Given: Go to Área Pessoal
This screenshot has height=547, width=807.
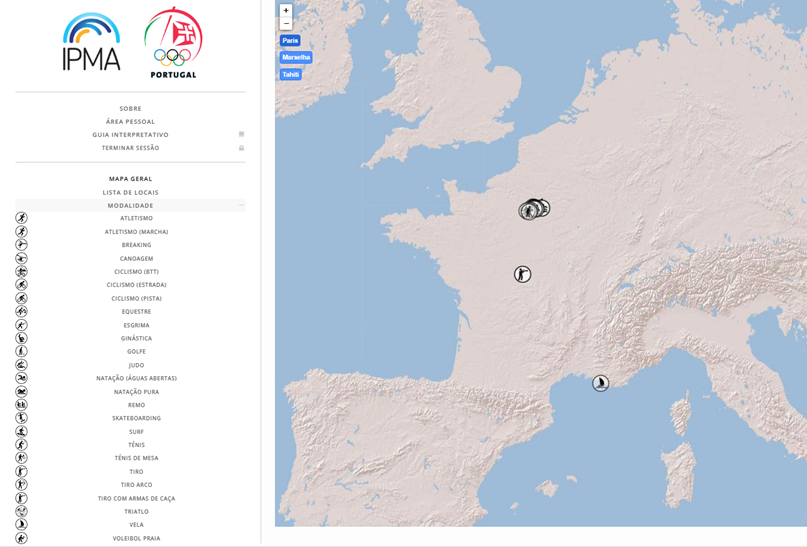Looking at the screenshot, I should pos(130,121).
